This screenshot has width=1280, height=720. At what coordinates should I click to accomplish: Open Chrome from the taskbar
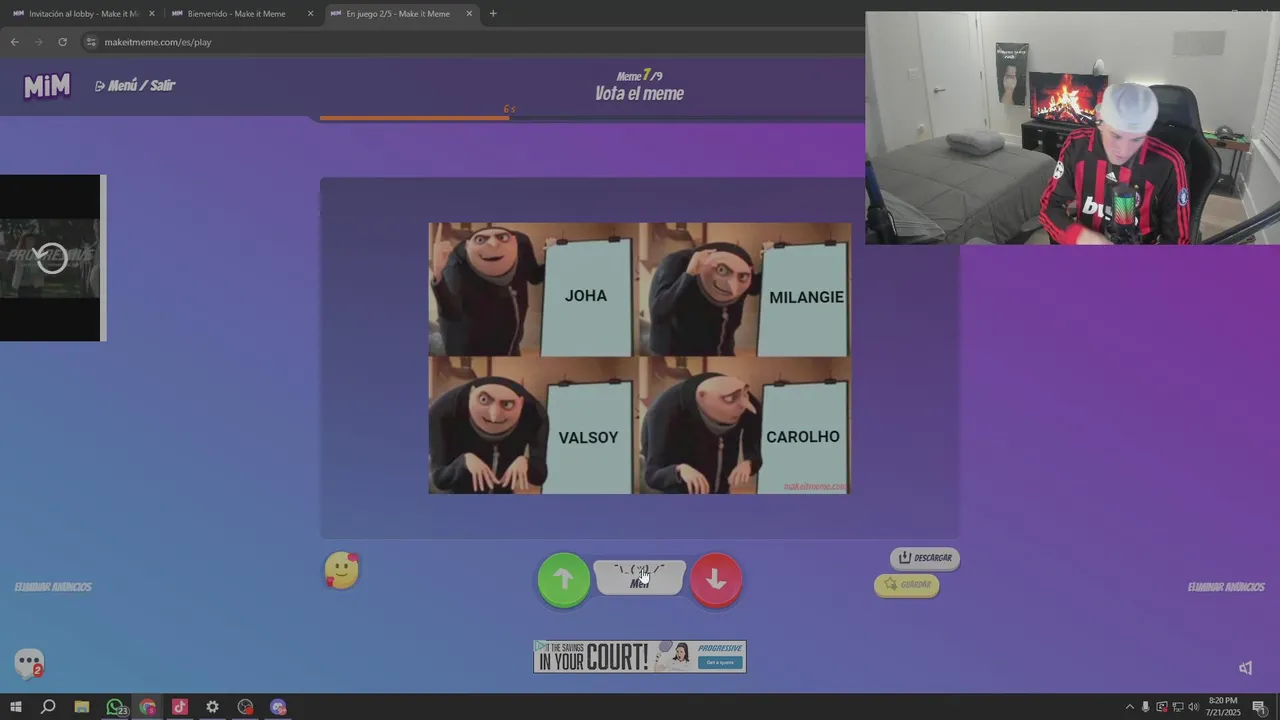(x=148, y=707)
